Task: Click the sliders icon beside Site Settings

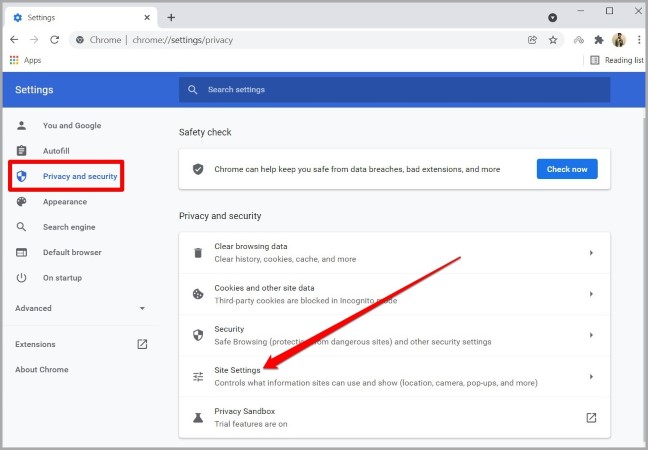Action: click(x=198, y=376)
